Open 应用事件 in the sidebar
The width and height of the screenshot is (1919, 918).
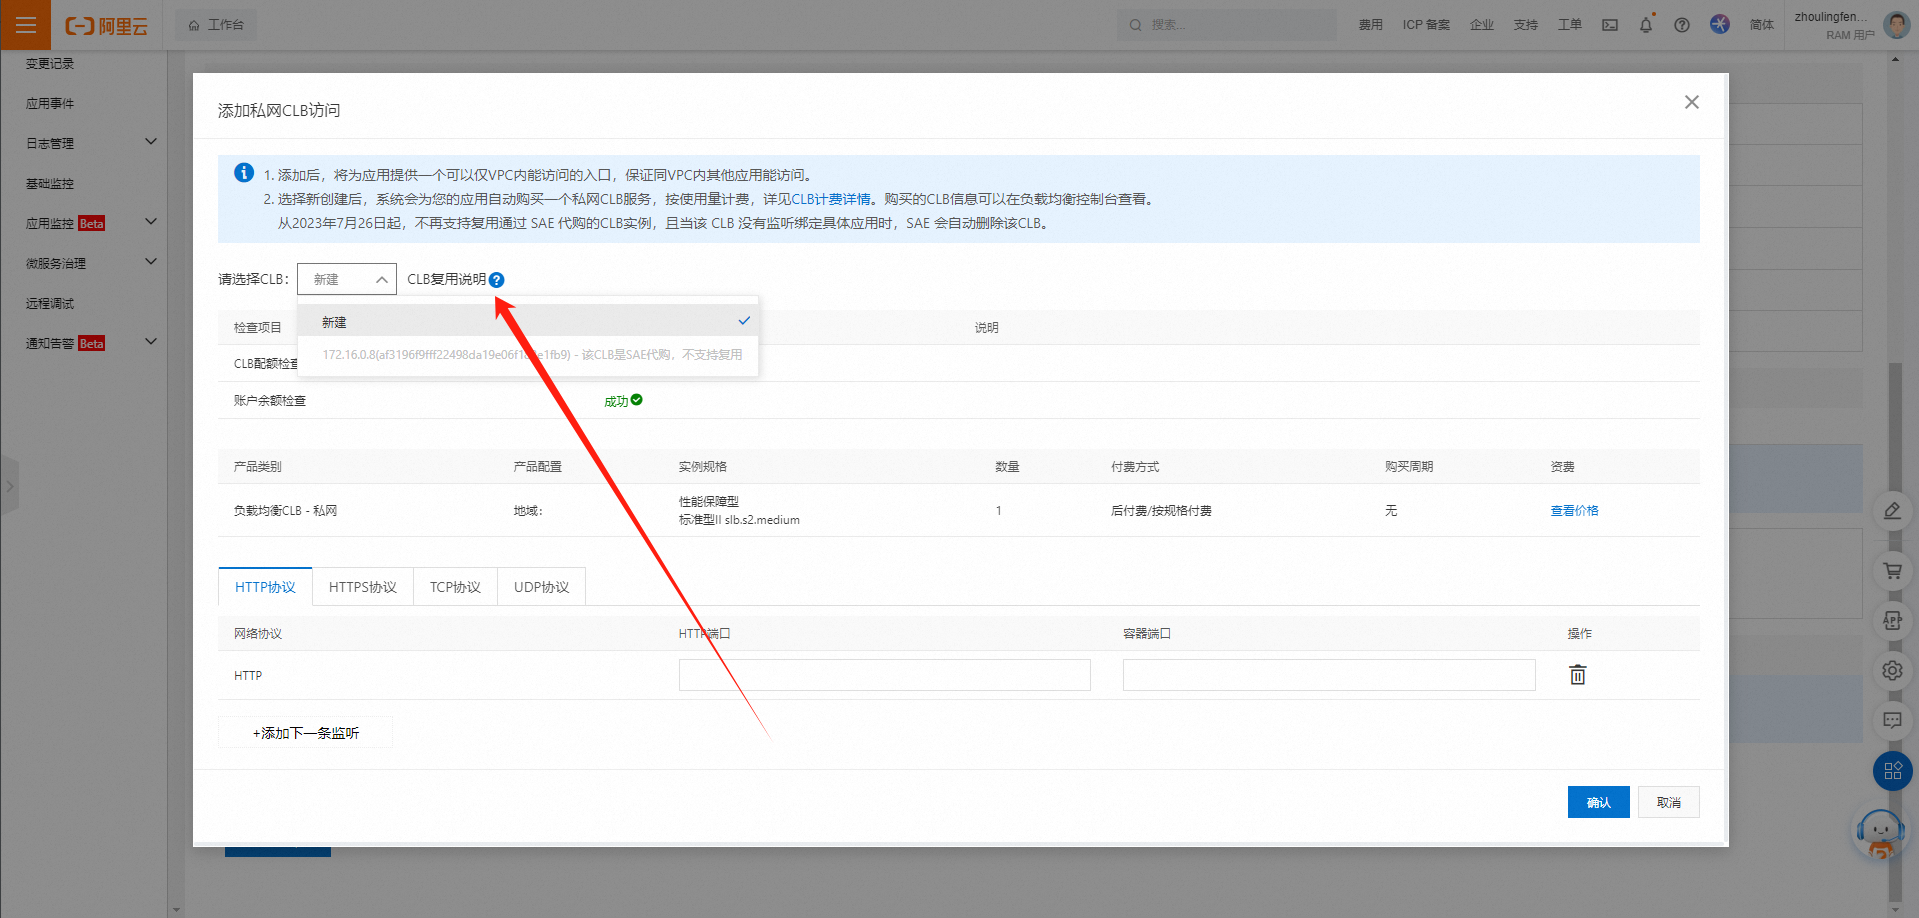click(x=50, y=104)
